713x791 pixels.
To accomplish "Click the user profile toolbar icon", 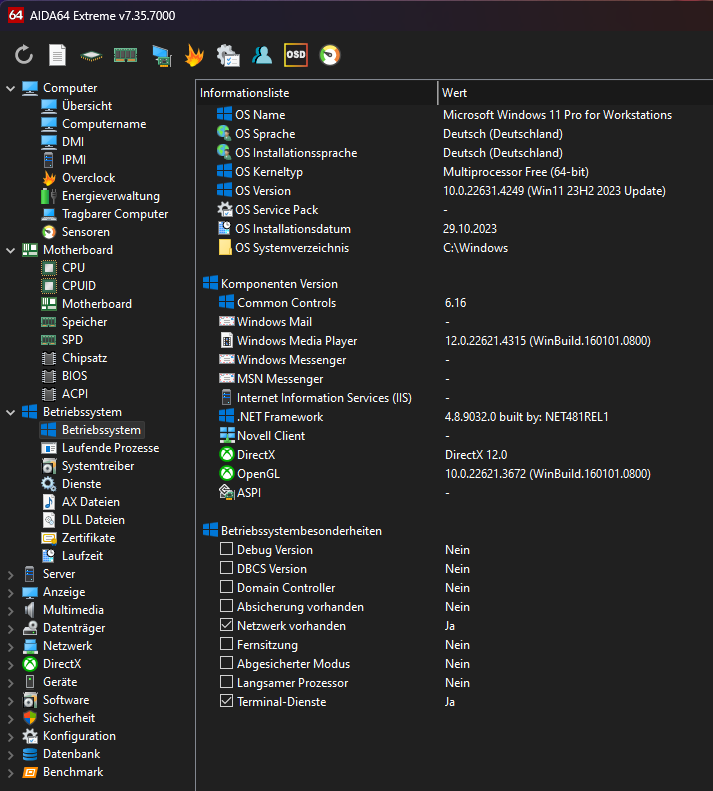I will point(262,55).
